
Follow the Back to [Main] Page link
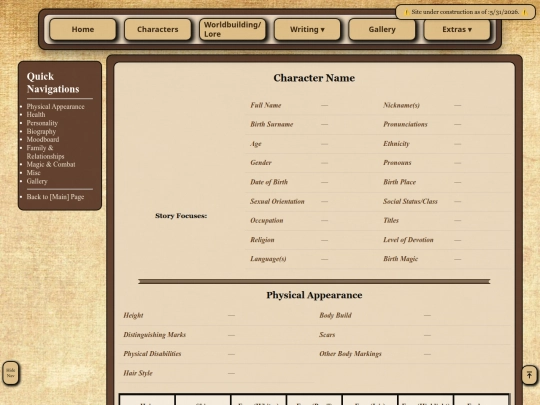[x=55, y=197]
